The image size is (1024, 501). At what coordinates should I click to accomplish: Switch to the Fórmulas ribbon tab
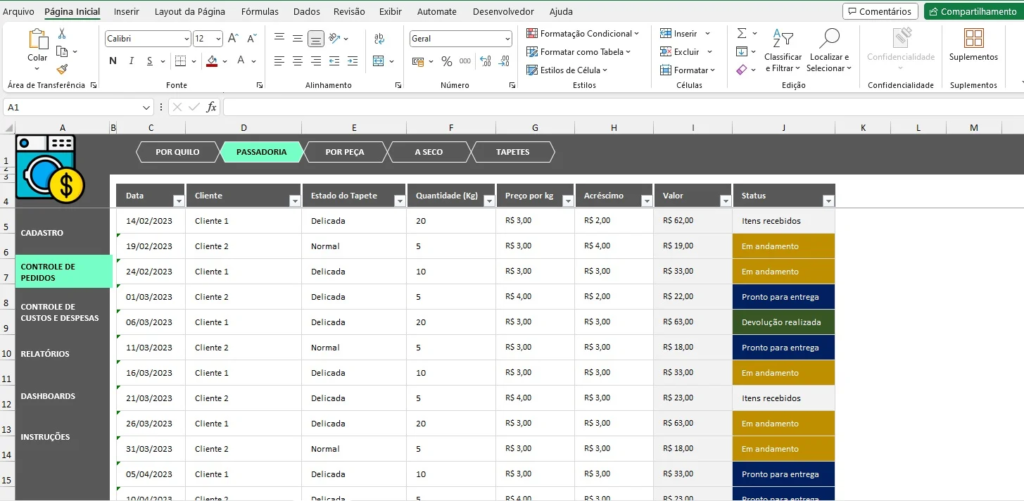(x=260, y=12)
